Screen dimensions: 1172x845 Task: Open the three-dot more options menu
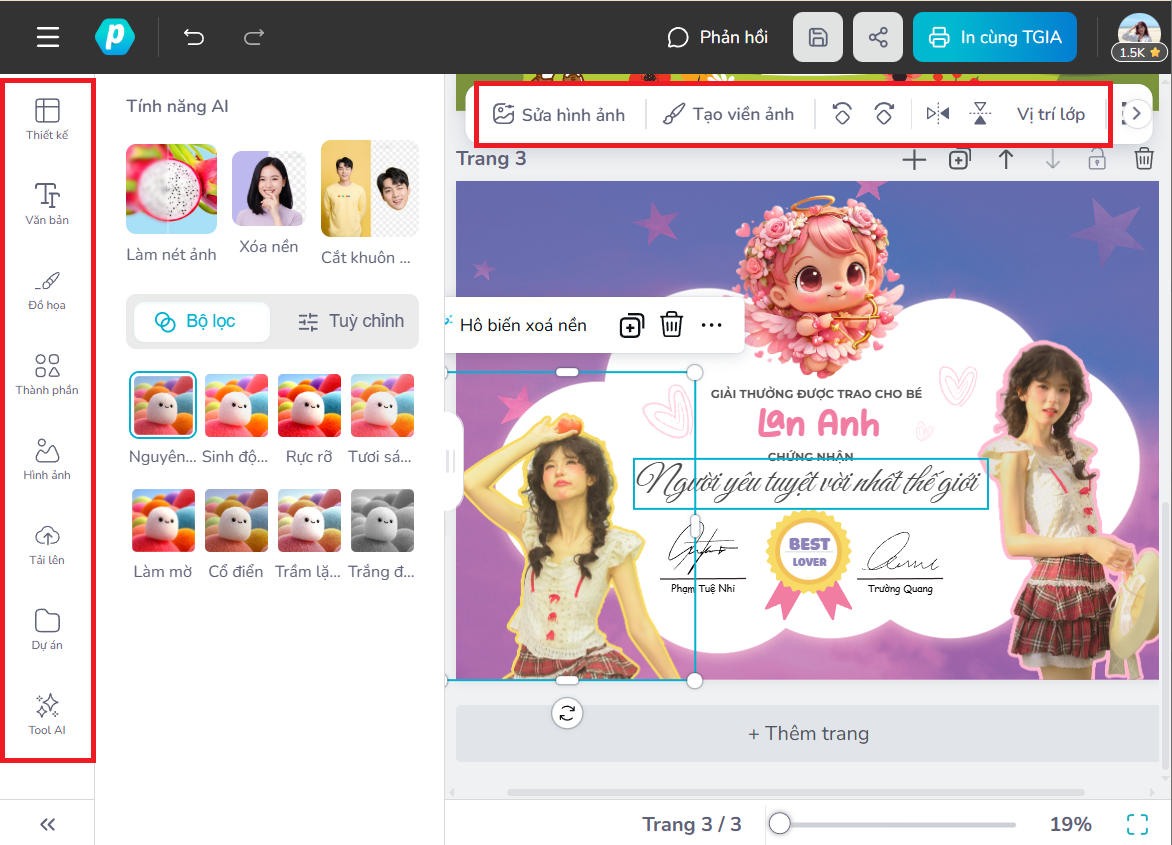tap(711, 325)
